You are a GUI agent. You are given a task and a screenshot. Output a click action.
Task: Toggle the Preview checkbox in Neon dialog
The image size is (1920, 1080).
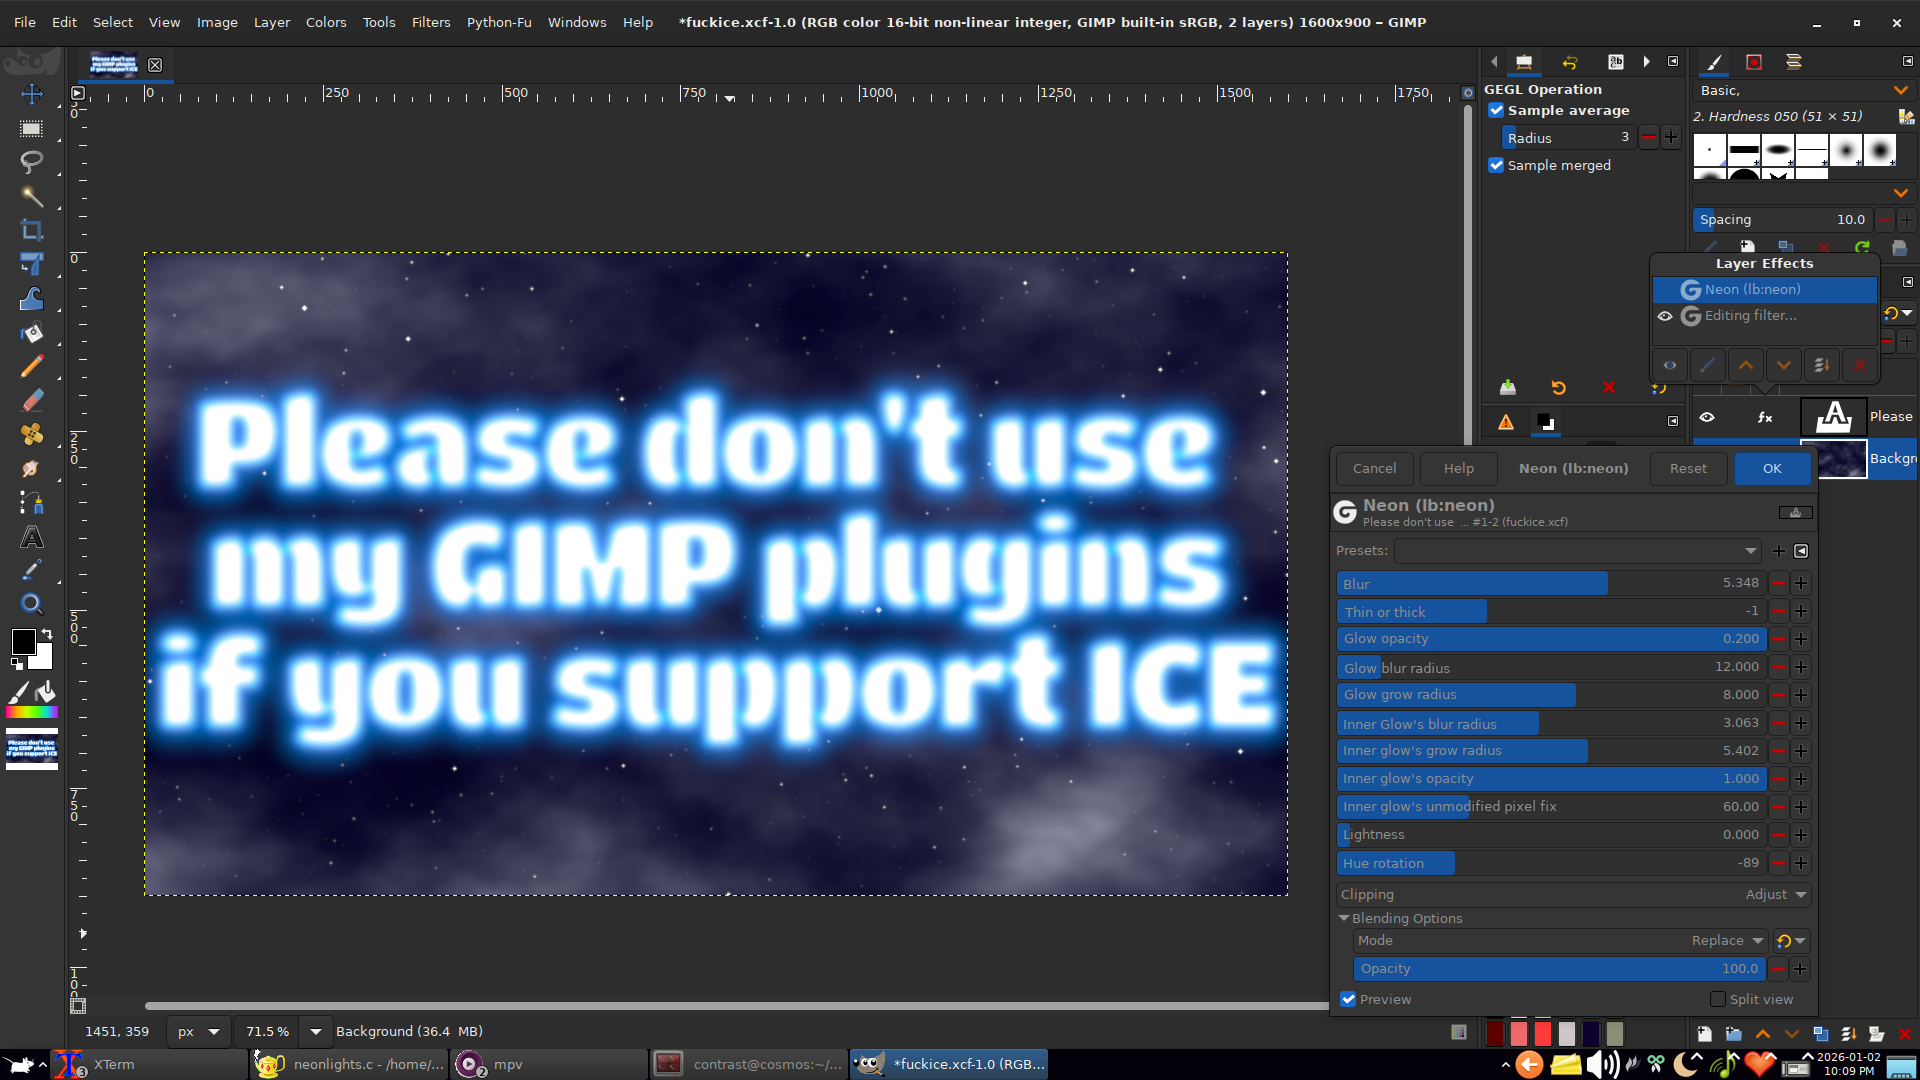click(x=1348, y=999)
